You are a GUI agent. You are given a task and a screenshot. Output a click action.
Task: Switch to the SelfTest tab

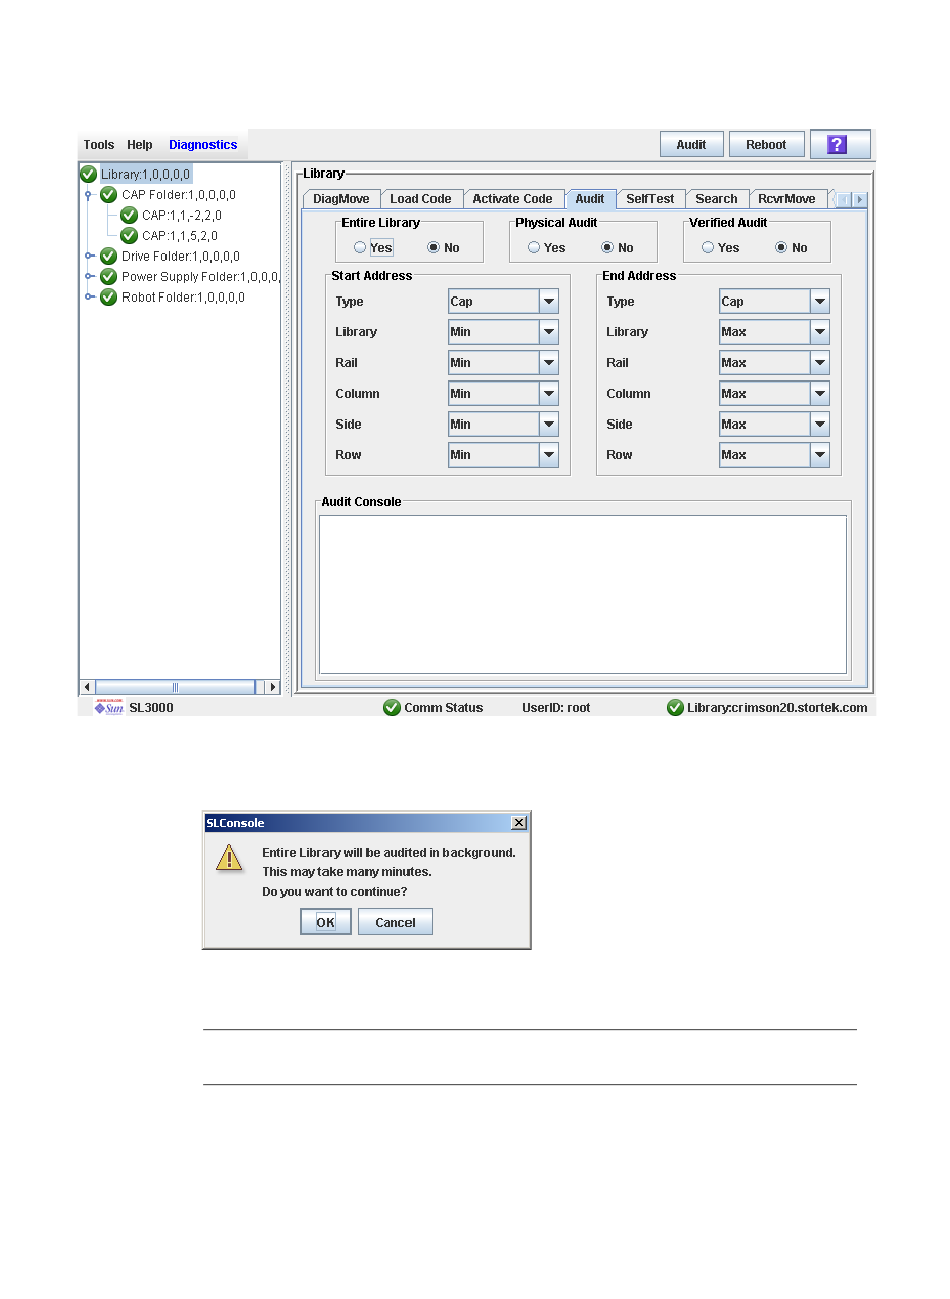(650, 199)
